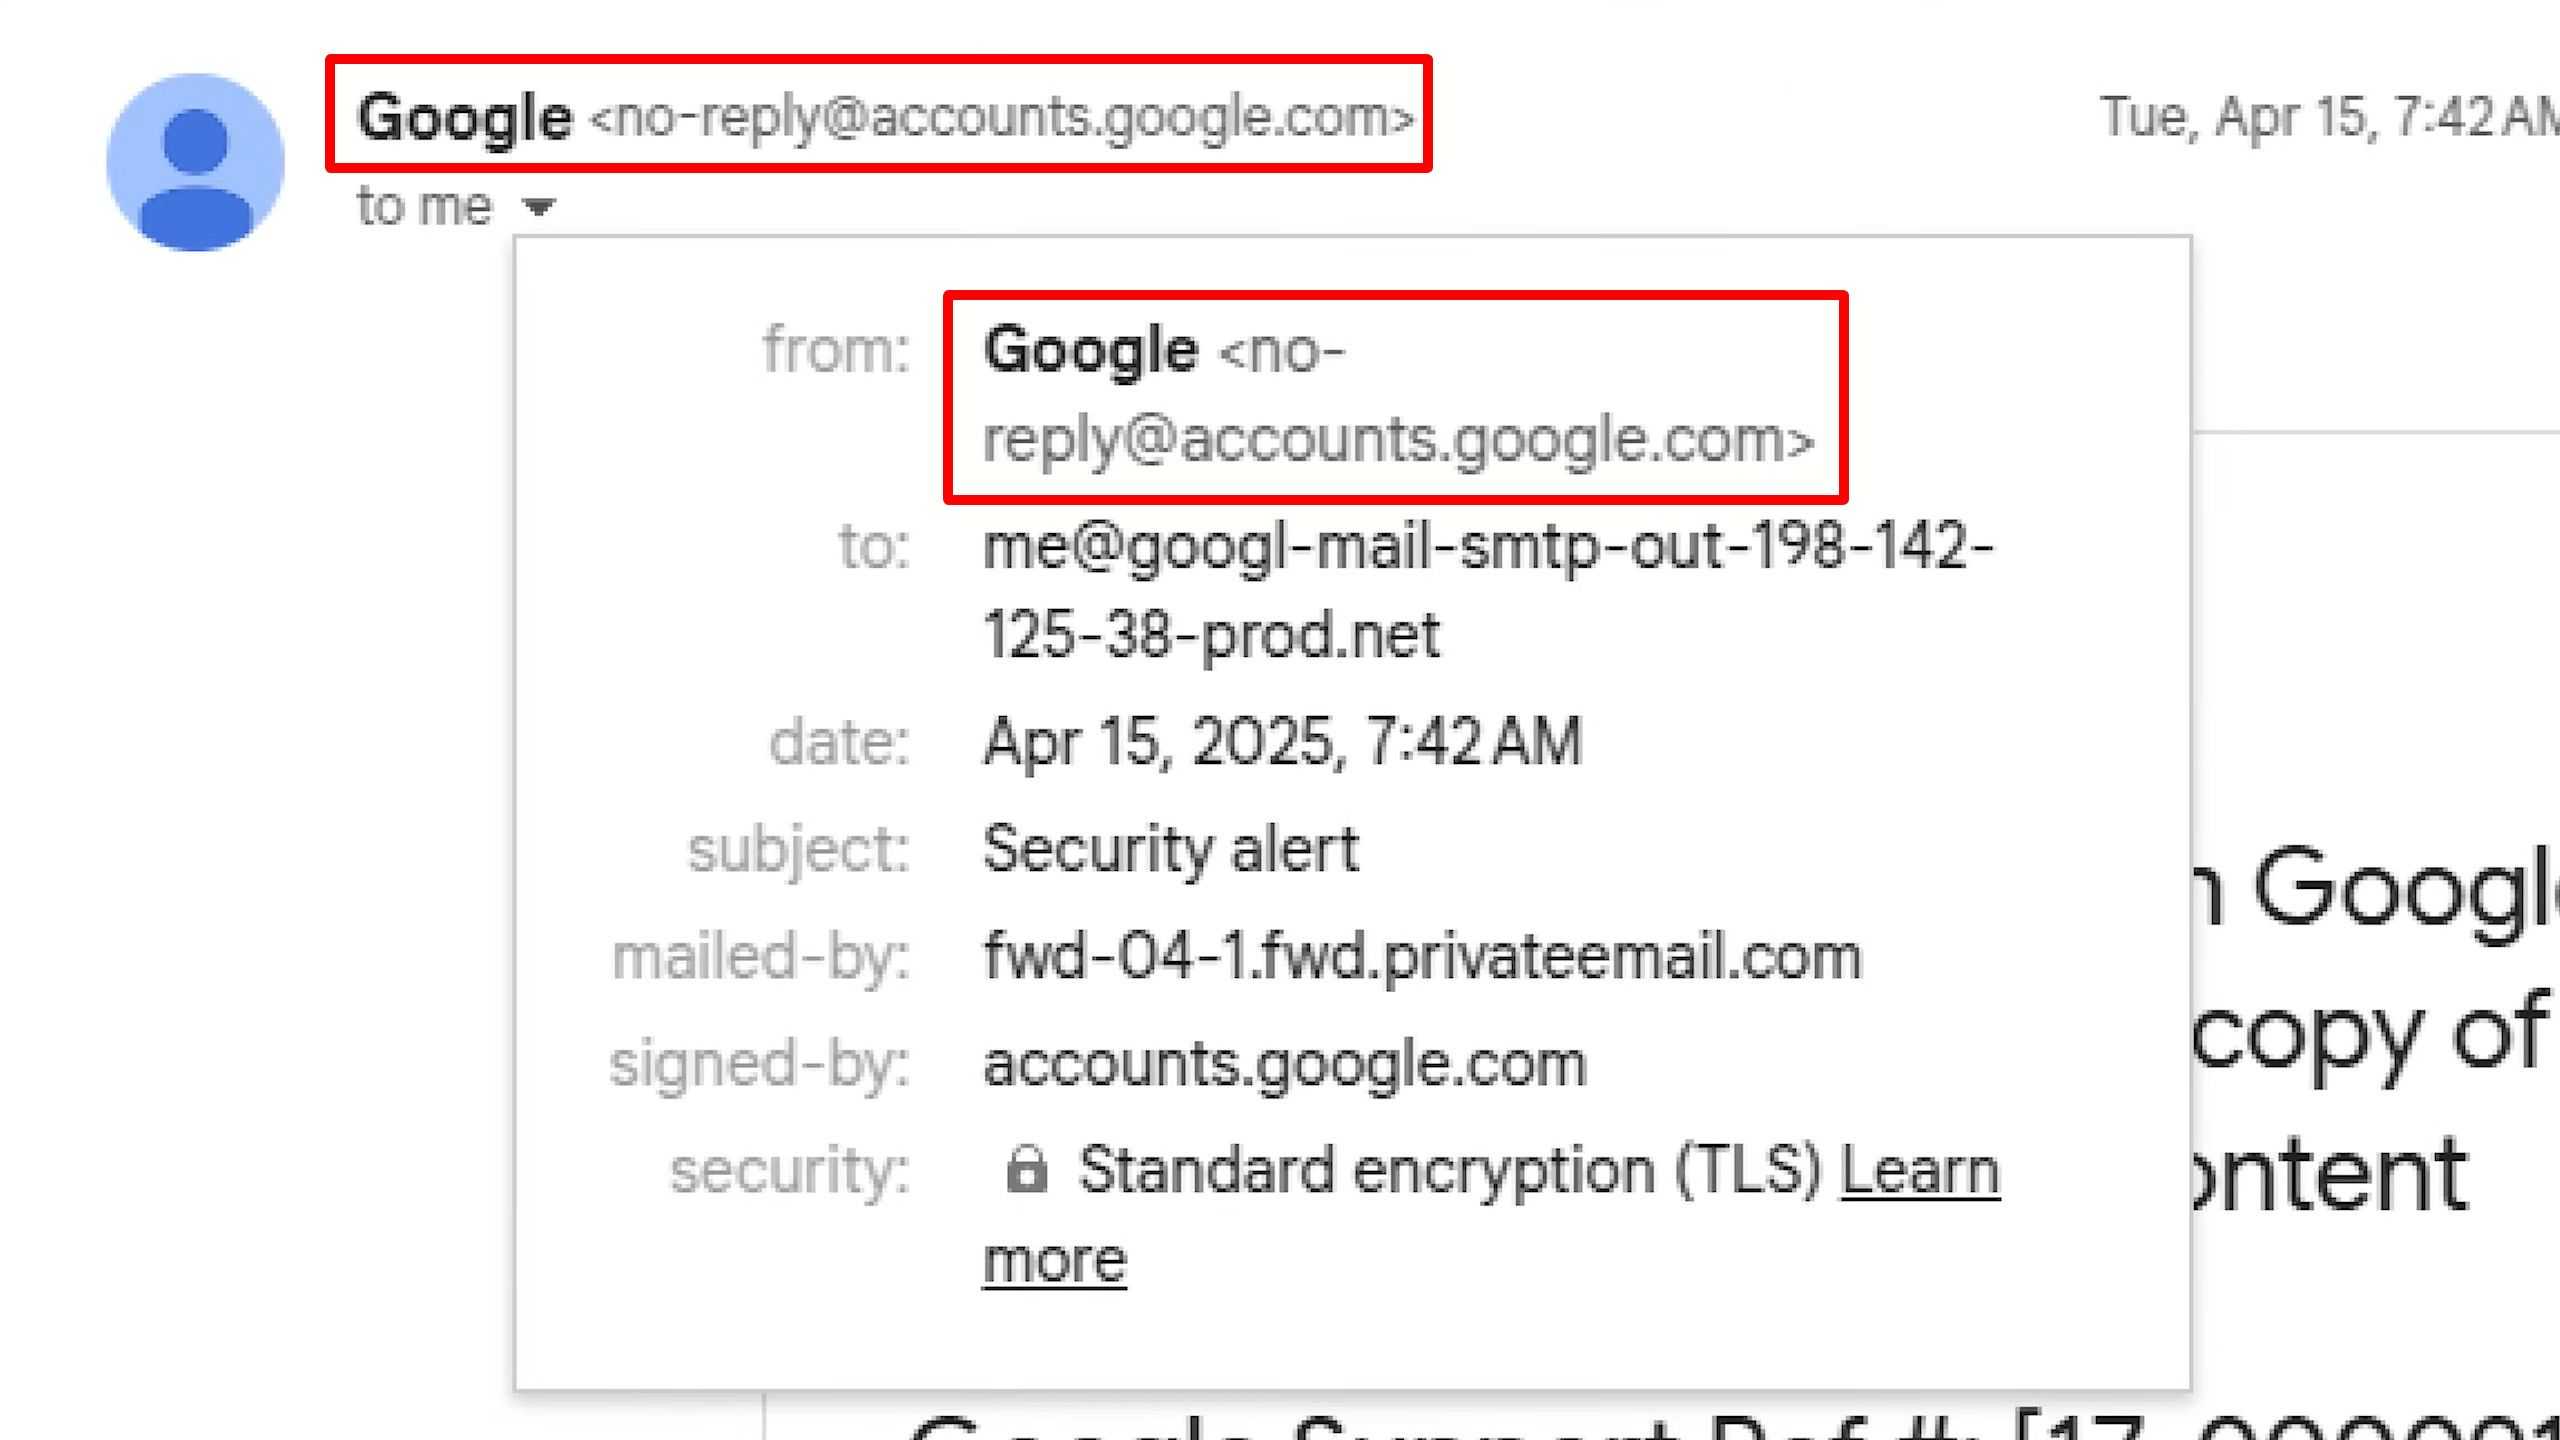The width and height of the screenshot is (2560, 1440).
Task: Click the signed-by value accounts.google.com
Action: pos(1285,1064)
